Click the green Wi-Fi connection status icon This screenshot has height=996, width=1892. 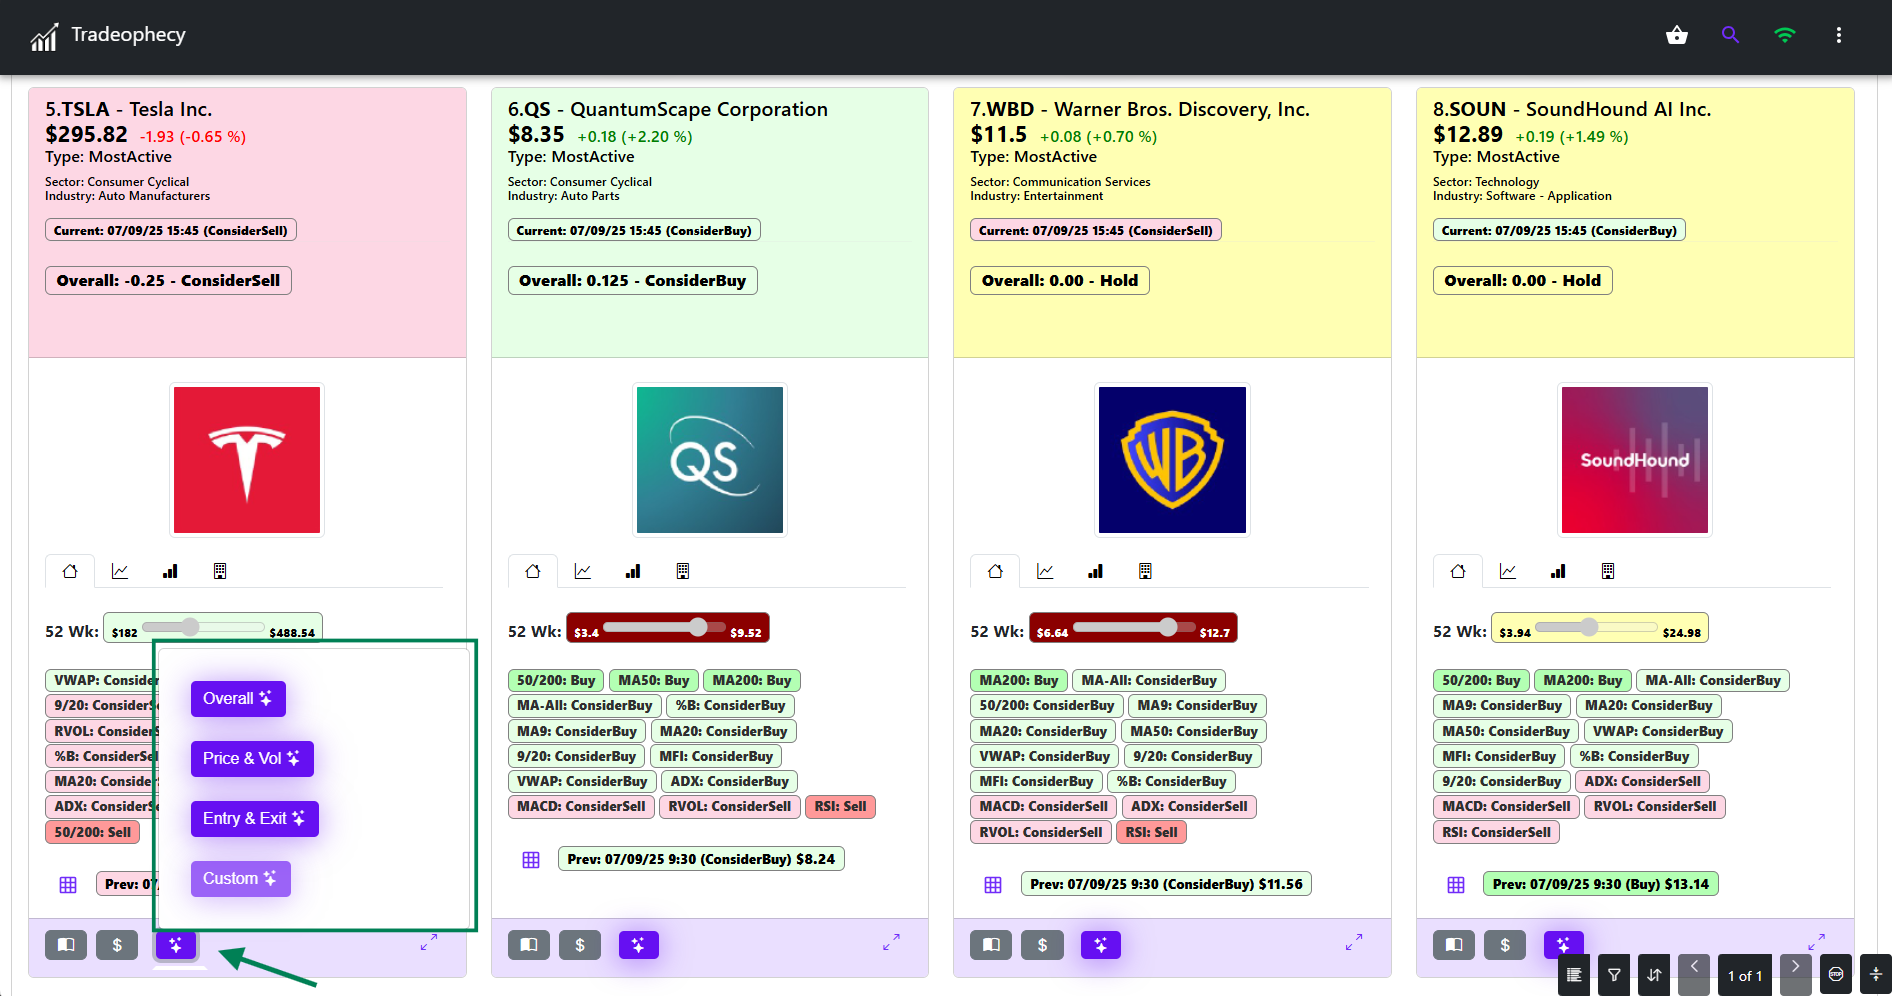point(1785,35)
